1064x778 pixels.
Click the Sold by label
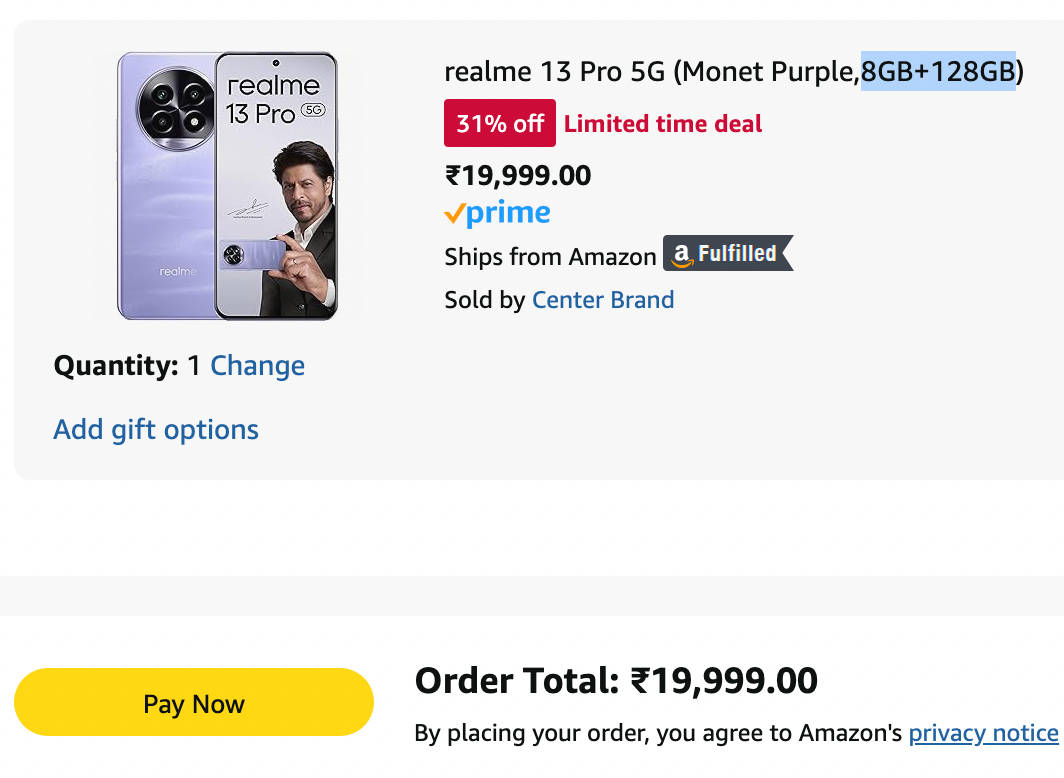click(484, 300)
